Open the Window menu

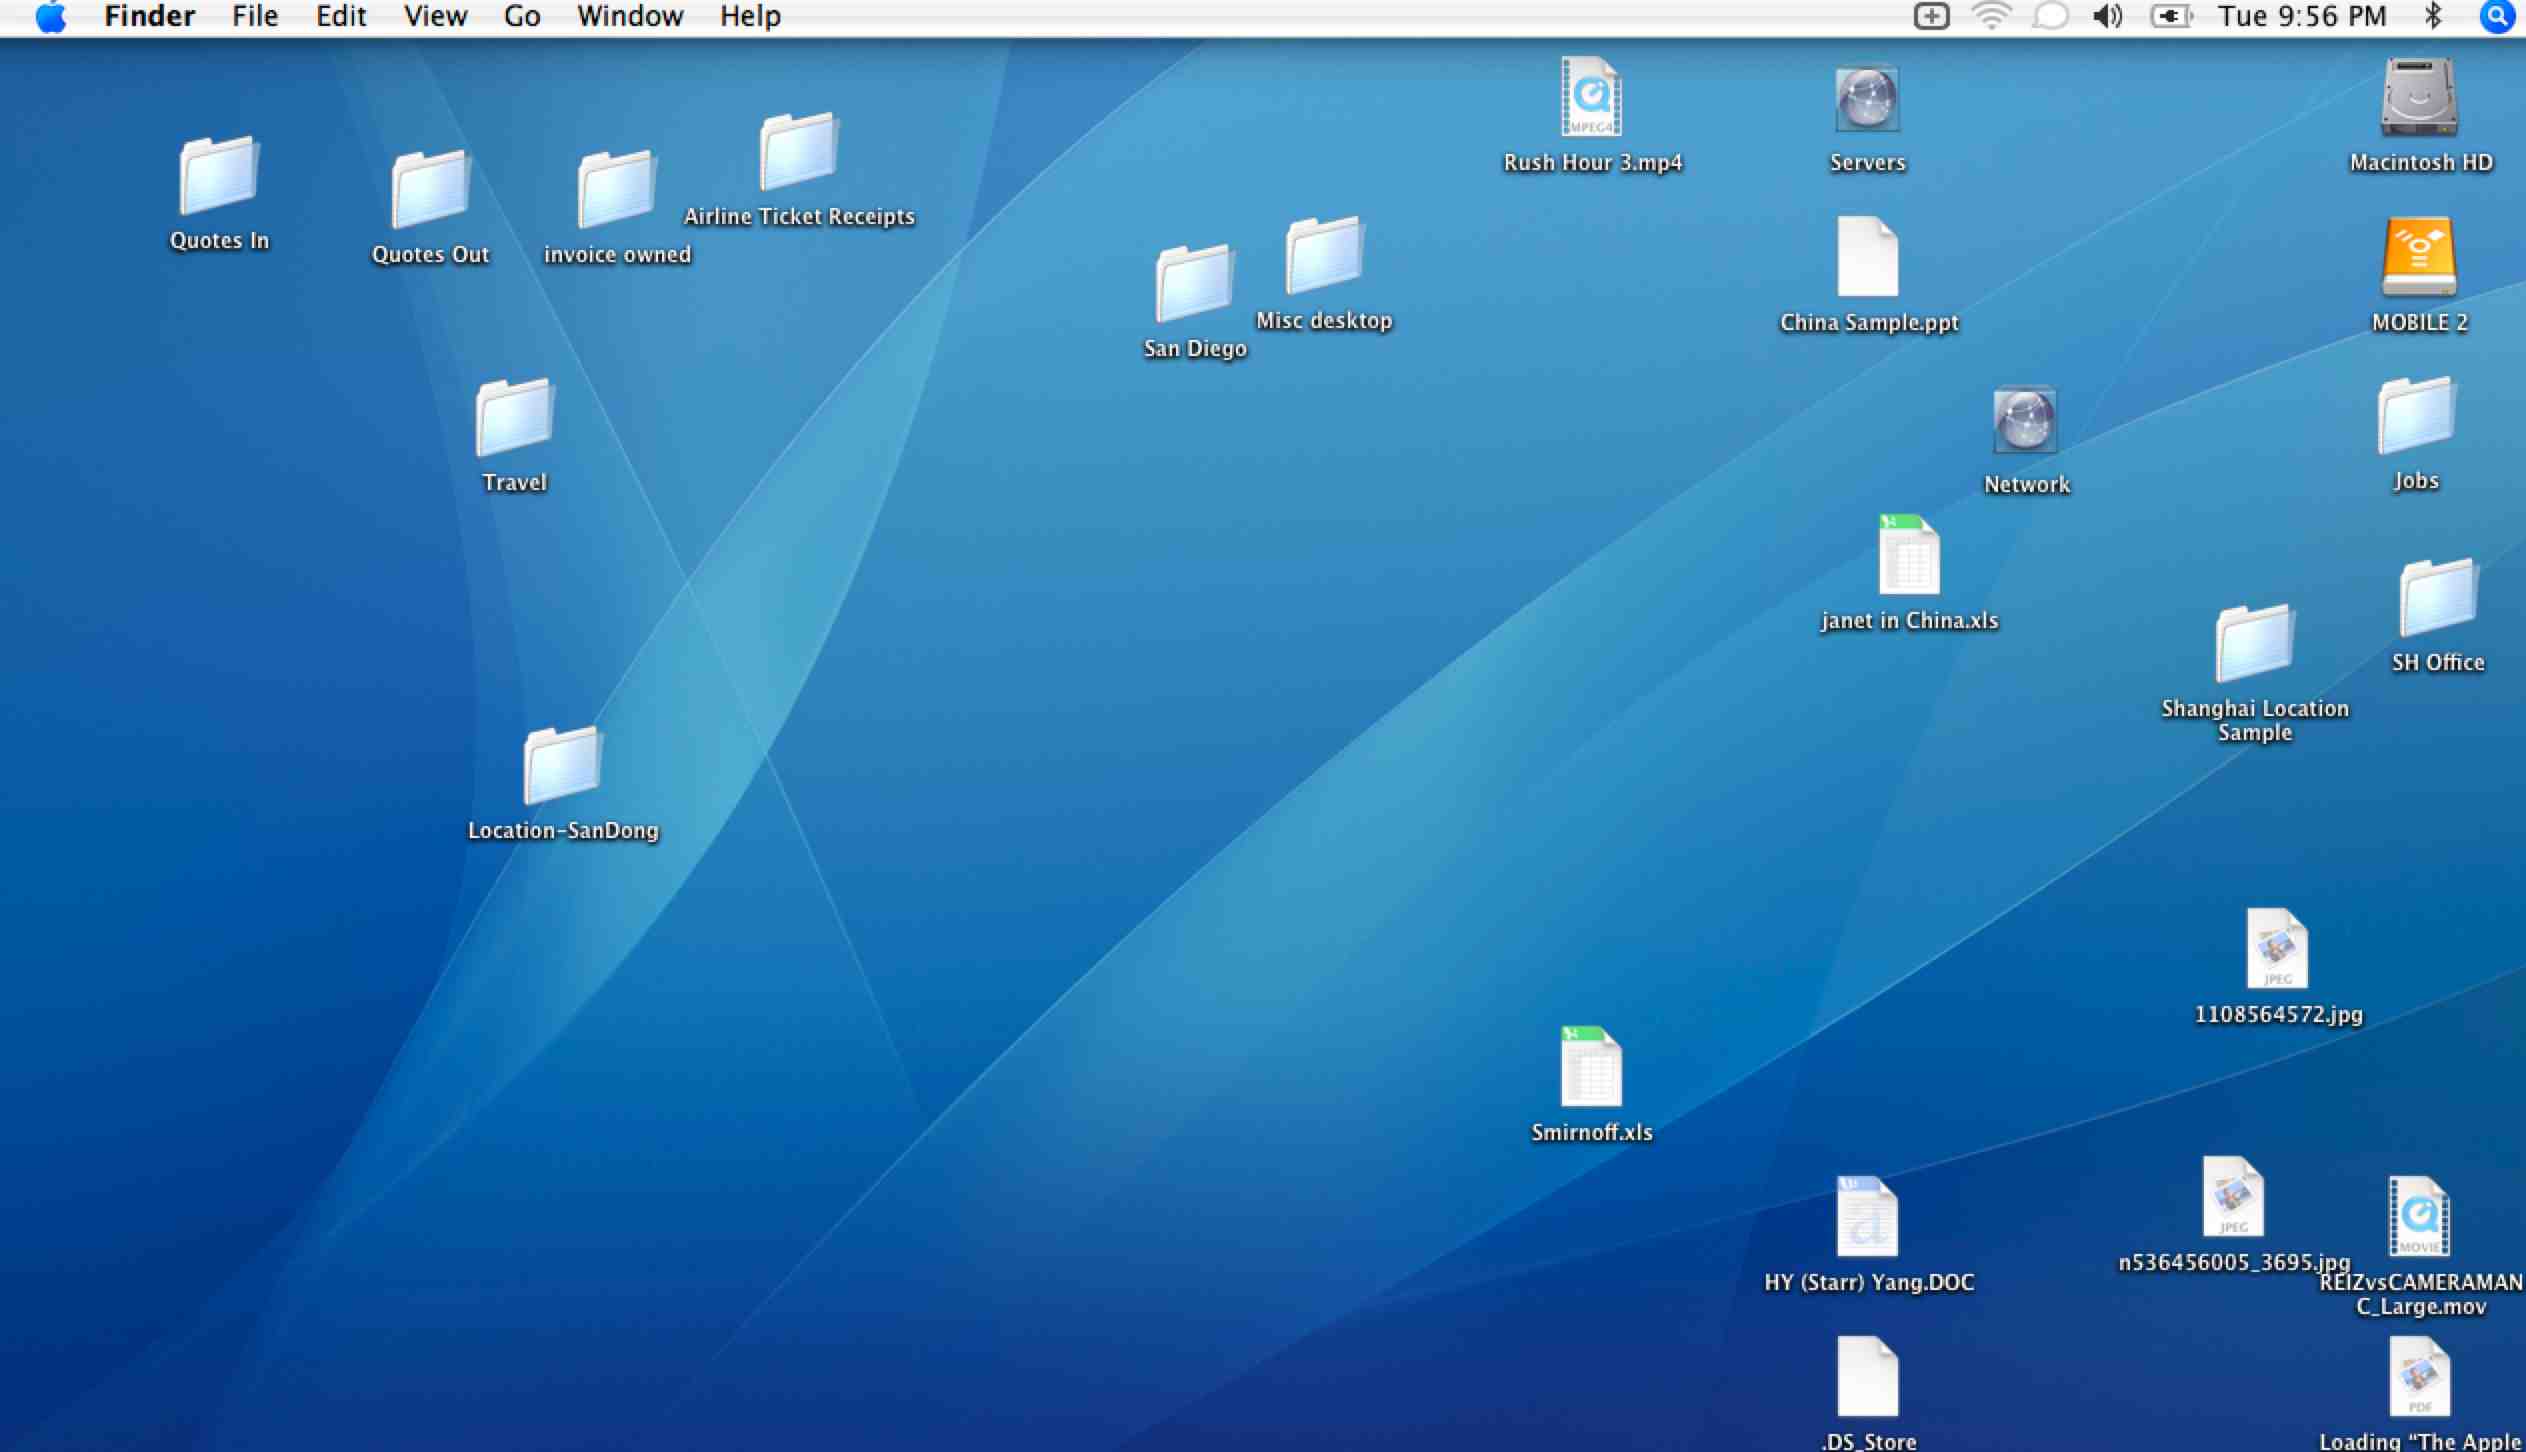click(630, 17)
